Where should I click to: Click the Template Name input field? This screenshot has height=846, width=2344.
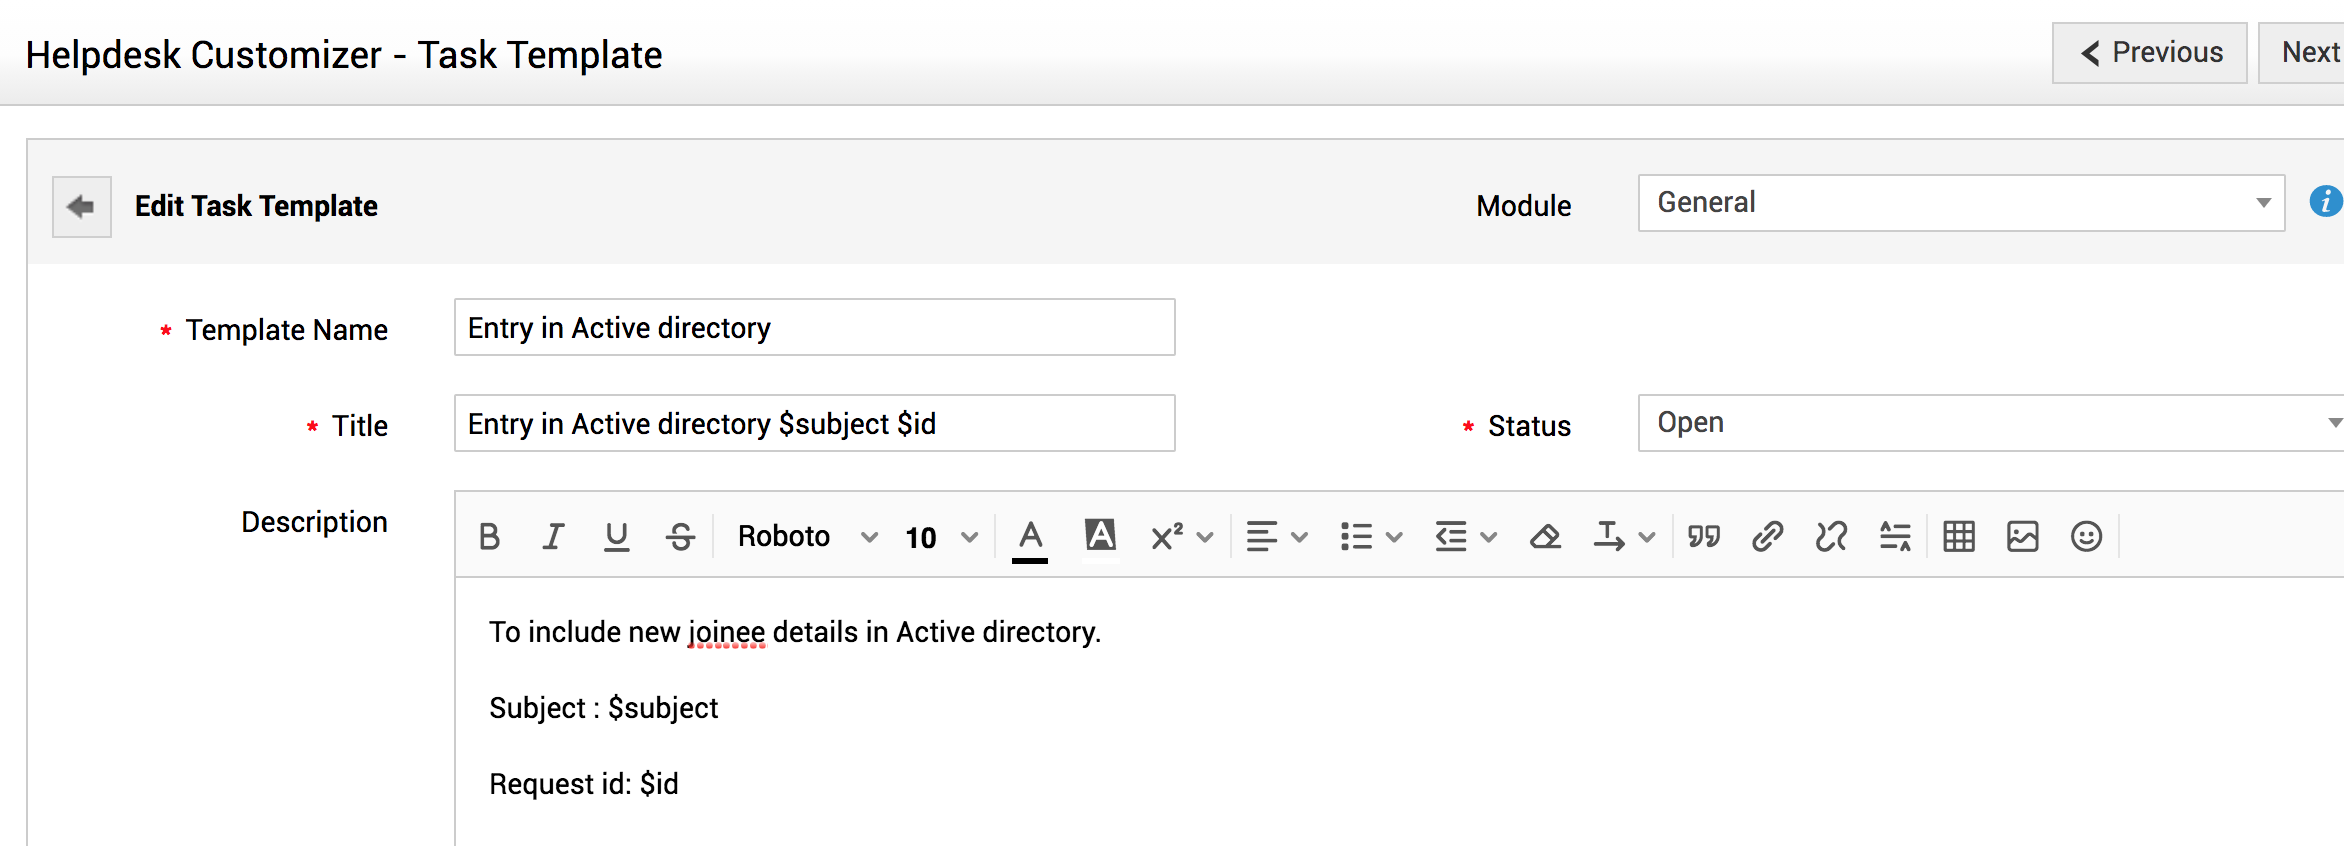(814, 327)
